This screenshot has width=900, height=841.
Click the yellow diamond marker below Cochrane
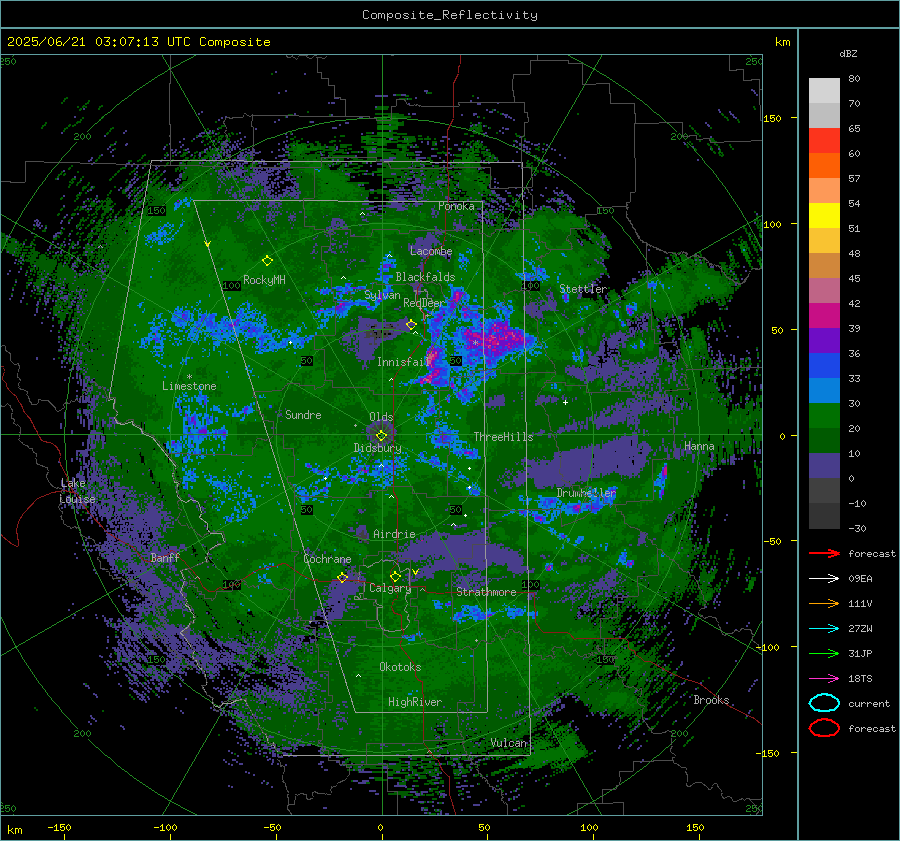tap(342, 578)
